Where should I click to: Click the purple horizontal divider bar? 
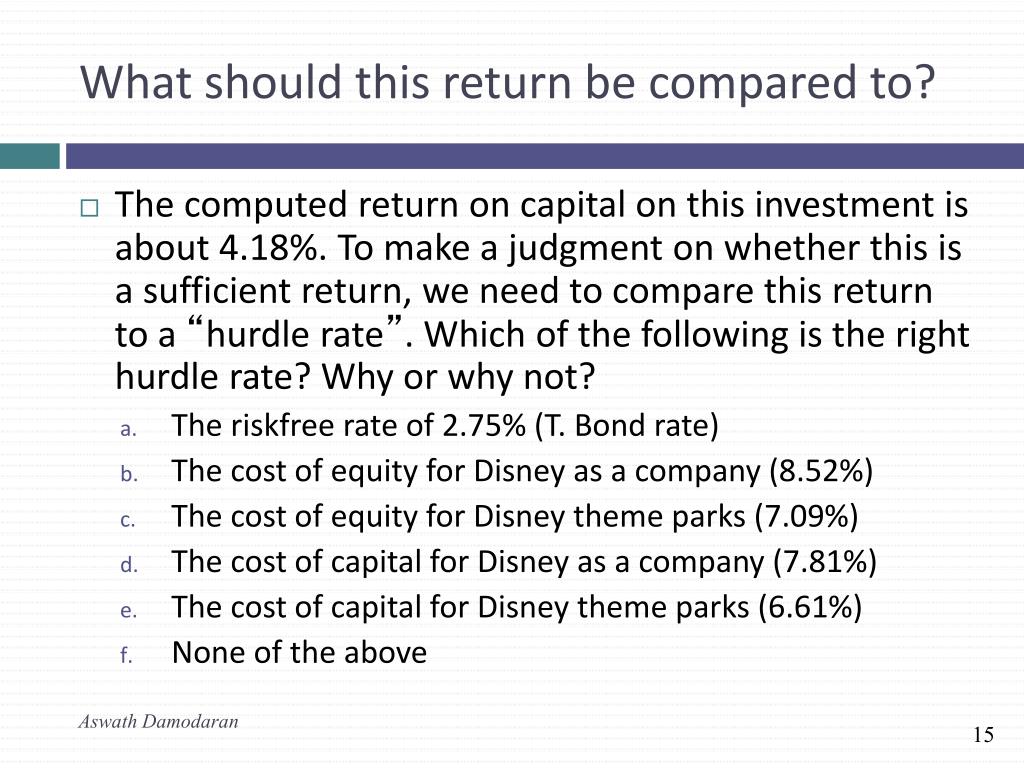click(x=545, y=156)
